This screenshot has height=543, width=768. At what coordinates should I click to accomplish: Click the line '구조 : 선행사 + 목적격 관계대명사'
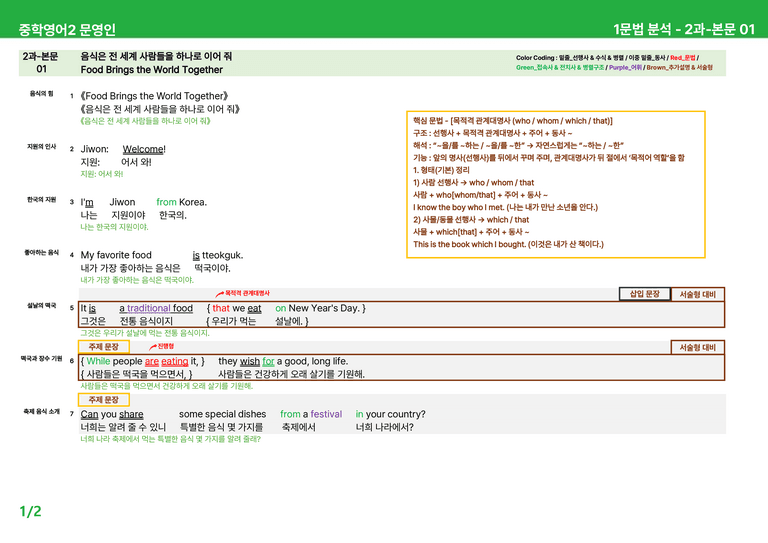click(492, 133)
